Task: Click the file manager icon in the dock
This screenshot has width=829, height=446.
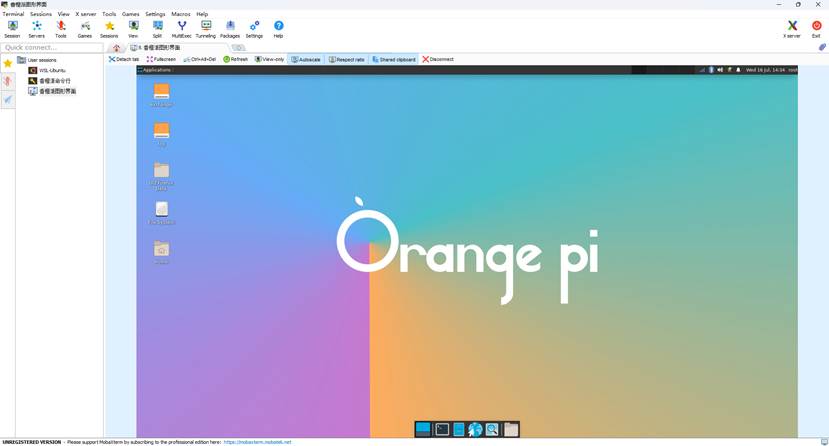Action: (x=459, y=429)
